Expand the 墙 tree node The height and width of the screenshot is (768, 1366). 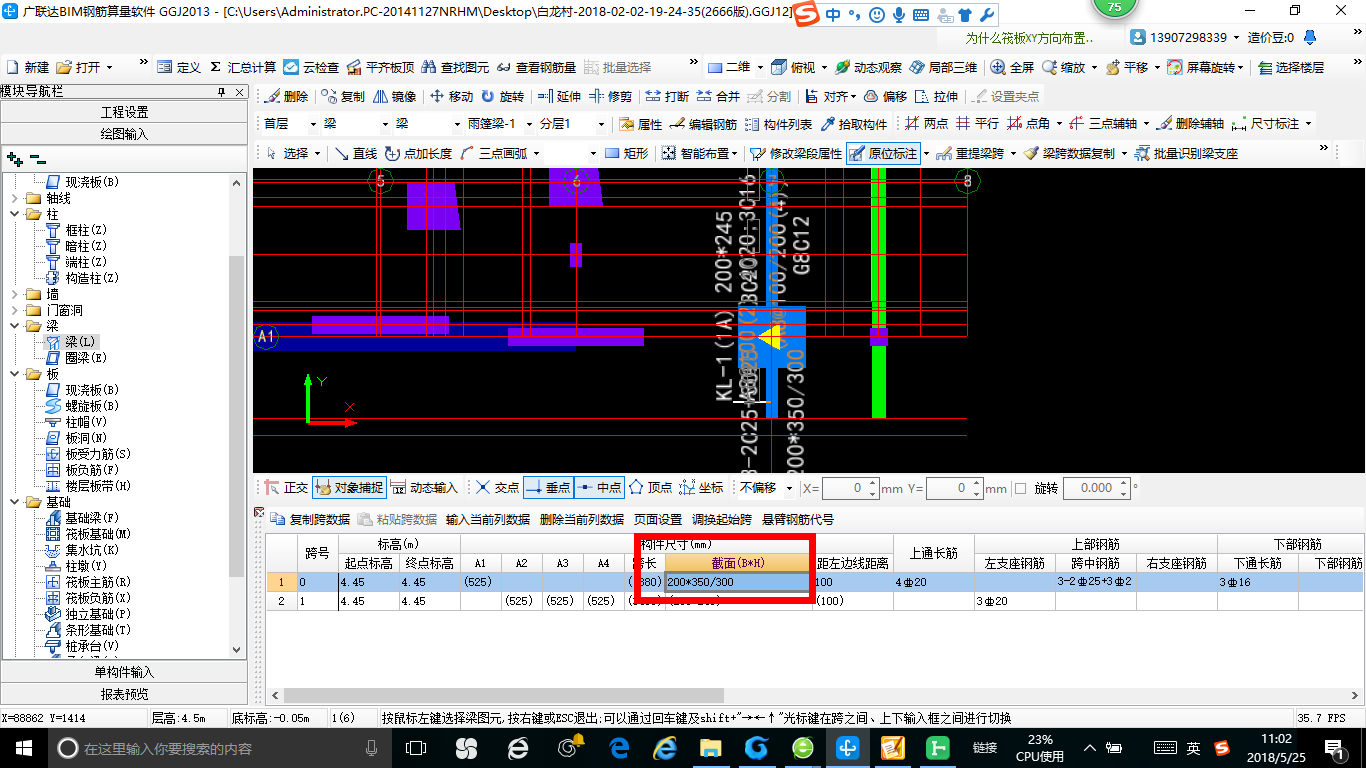coord(14,294)
